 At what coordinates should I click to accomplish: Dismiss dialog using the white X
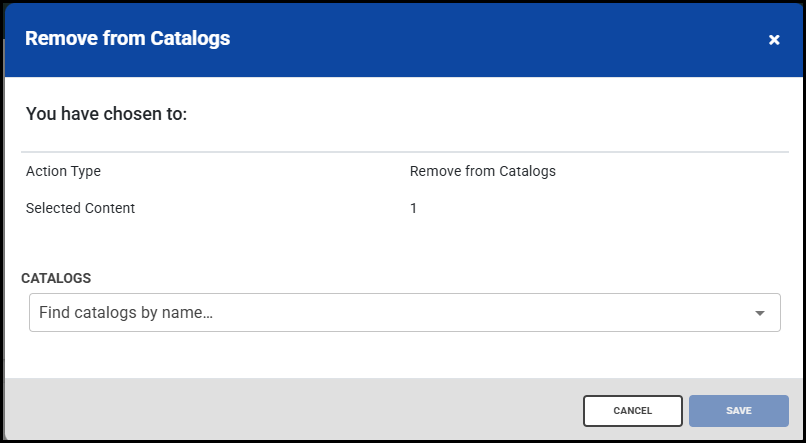tap(773, 40)
